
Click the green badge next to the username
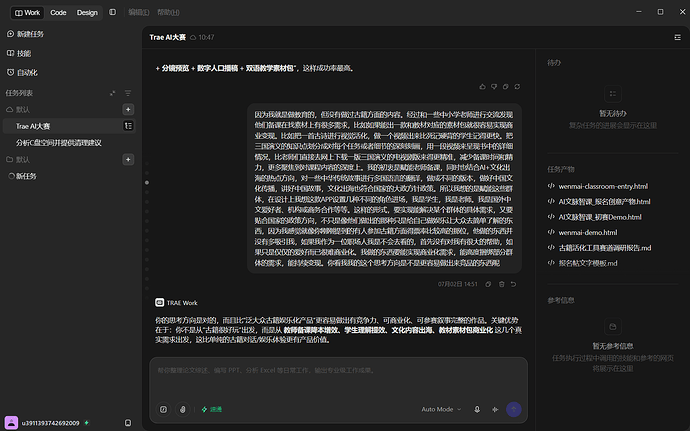tap(87, 423)
